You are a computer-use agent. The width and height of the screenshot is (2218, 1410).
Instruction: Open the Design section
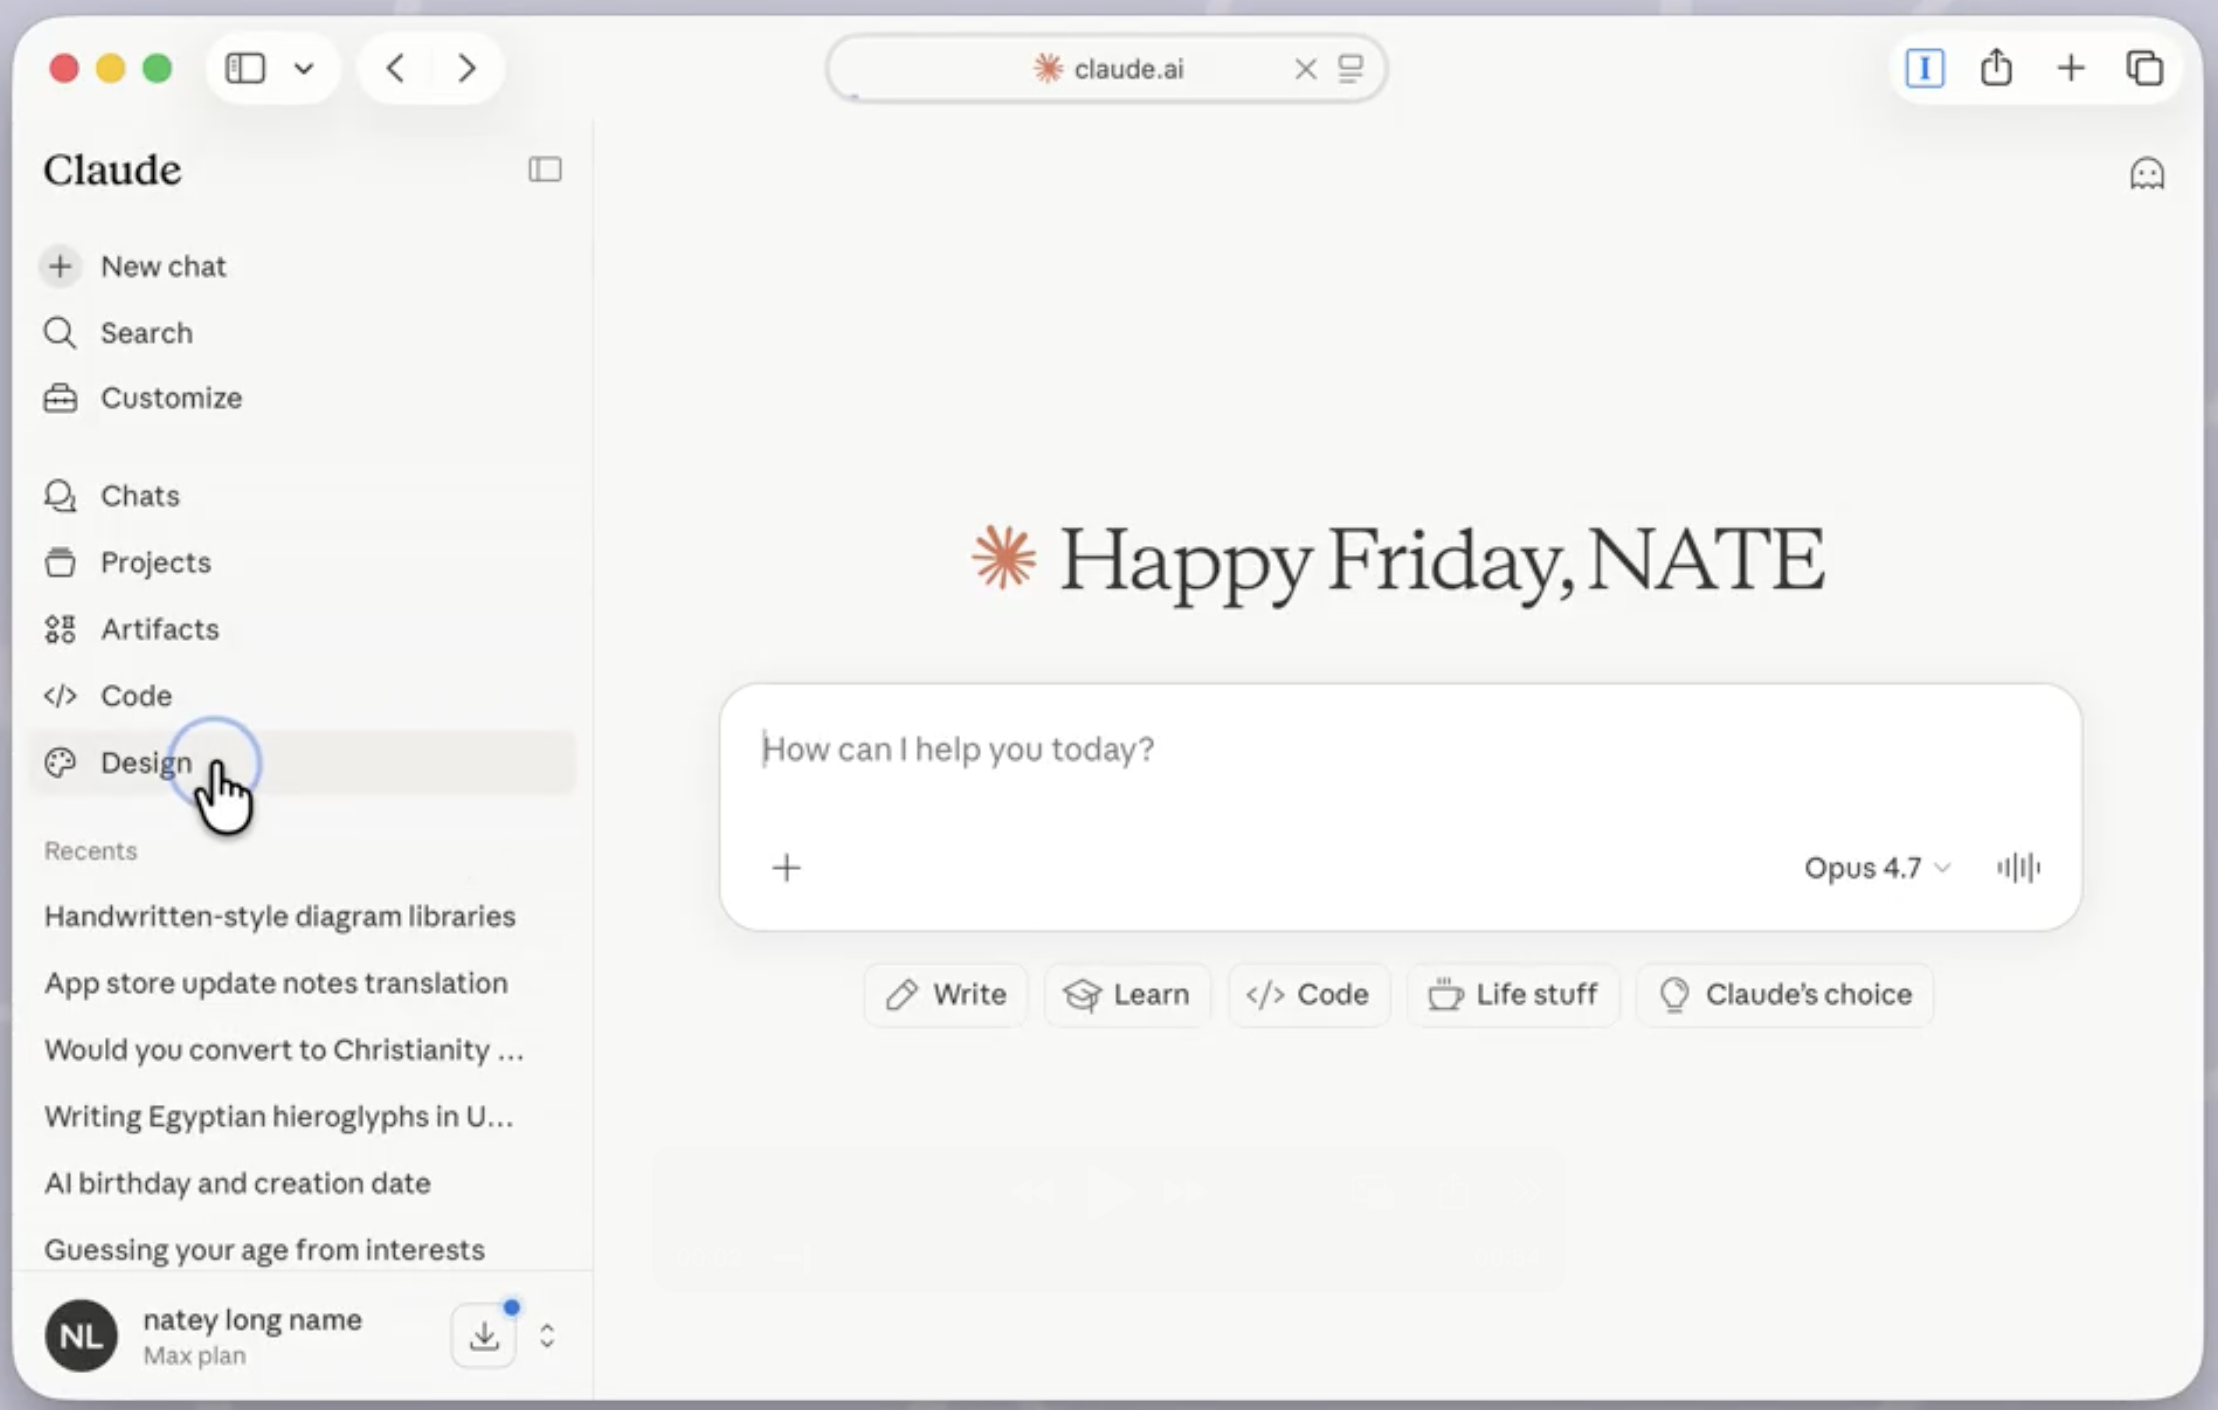pyautogui.click(x=146, y=762)
